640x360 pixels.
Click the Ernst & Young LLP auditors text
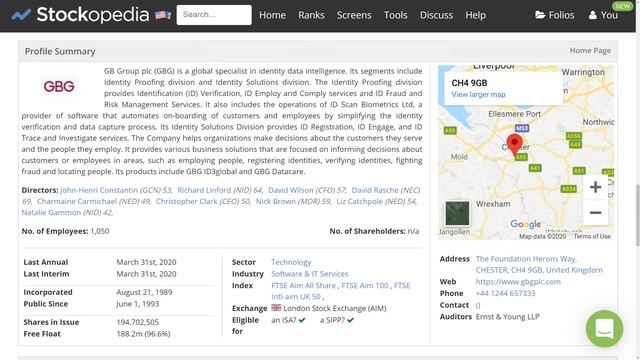507,317
